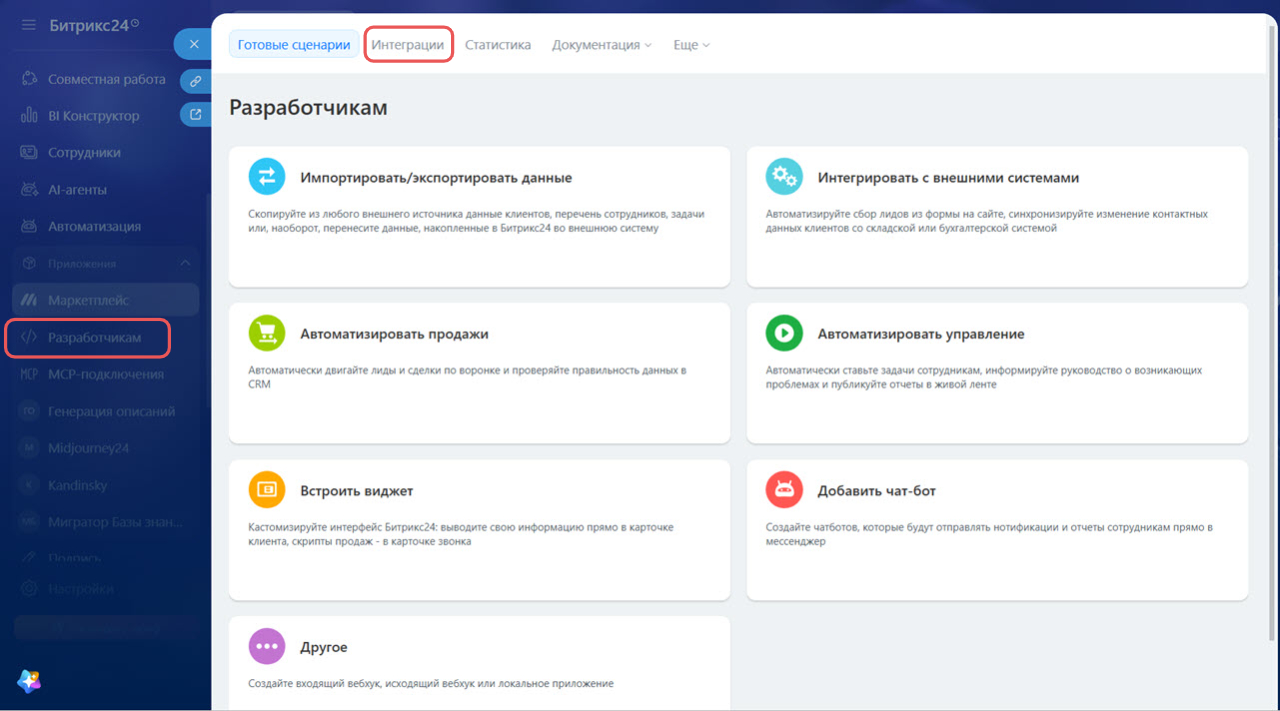Click the MCP-подключения icon

30,375
